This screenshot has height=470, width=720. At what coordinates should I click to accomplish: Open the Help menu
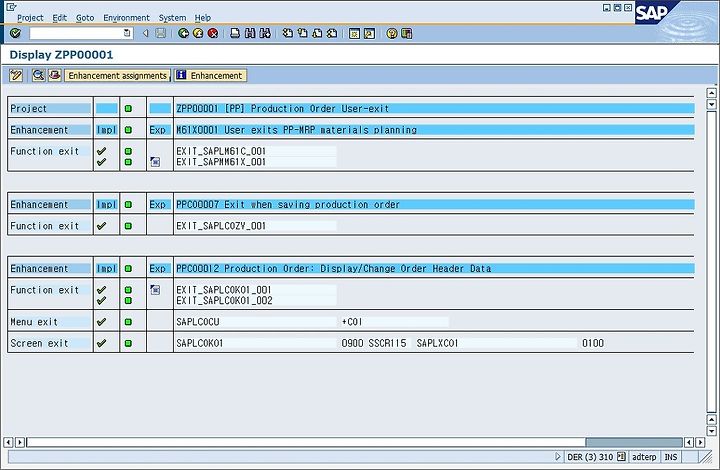point(202,17)
